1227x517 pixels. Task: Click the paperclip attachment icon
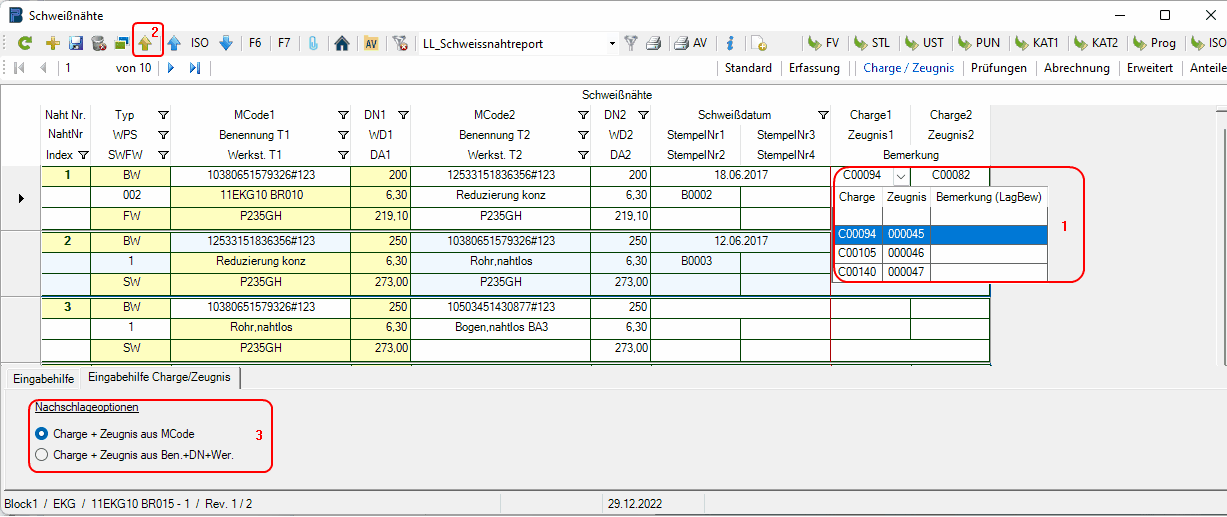tap(313, 43)
